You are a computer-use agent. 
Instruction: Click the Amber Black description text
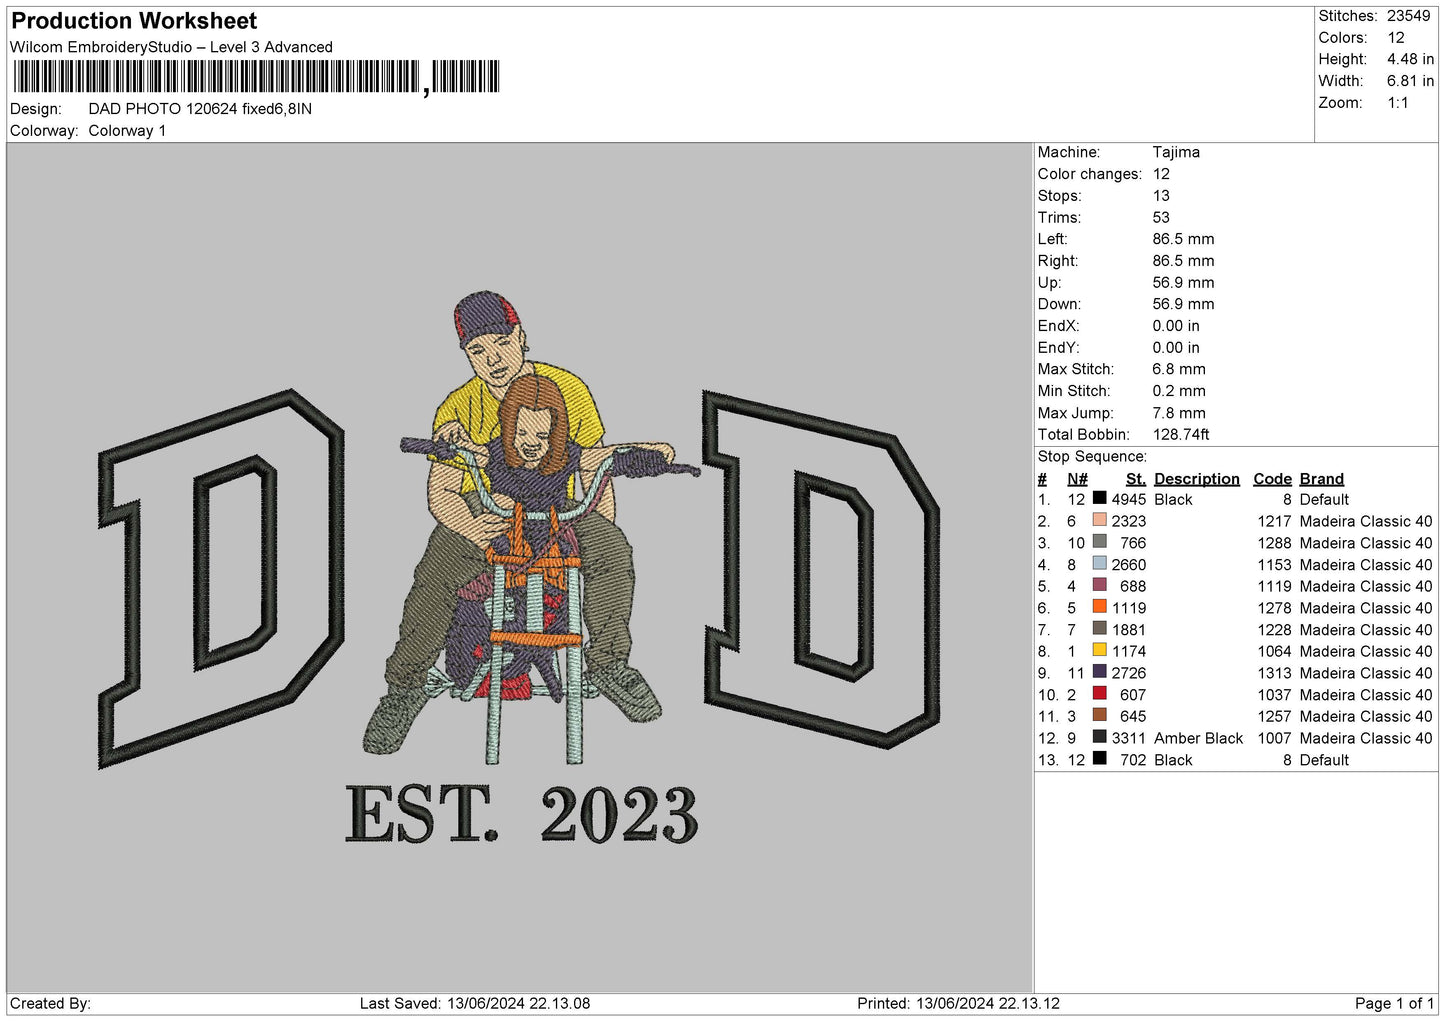pos(1198,738)
